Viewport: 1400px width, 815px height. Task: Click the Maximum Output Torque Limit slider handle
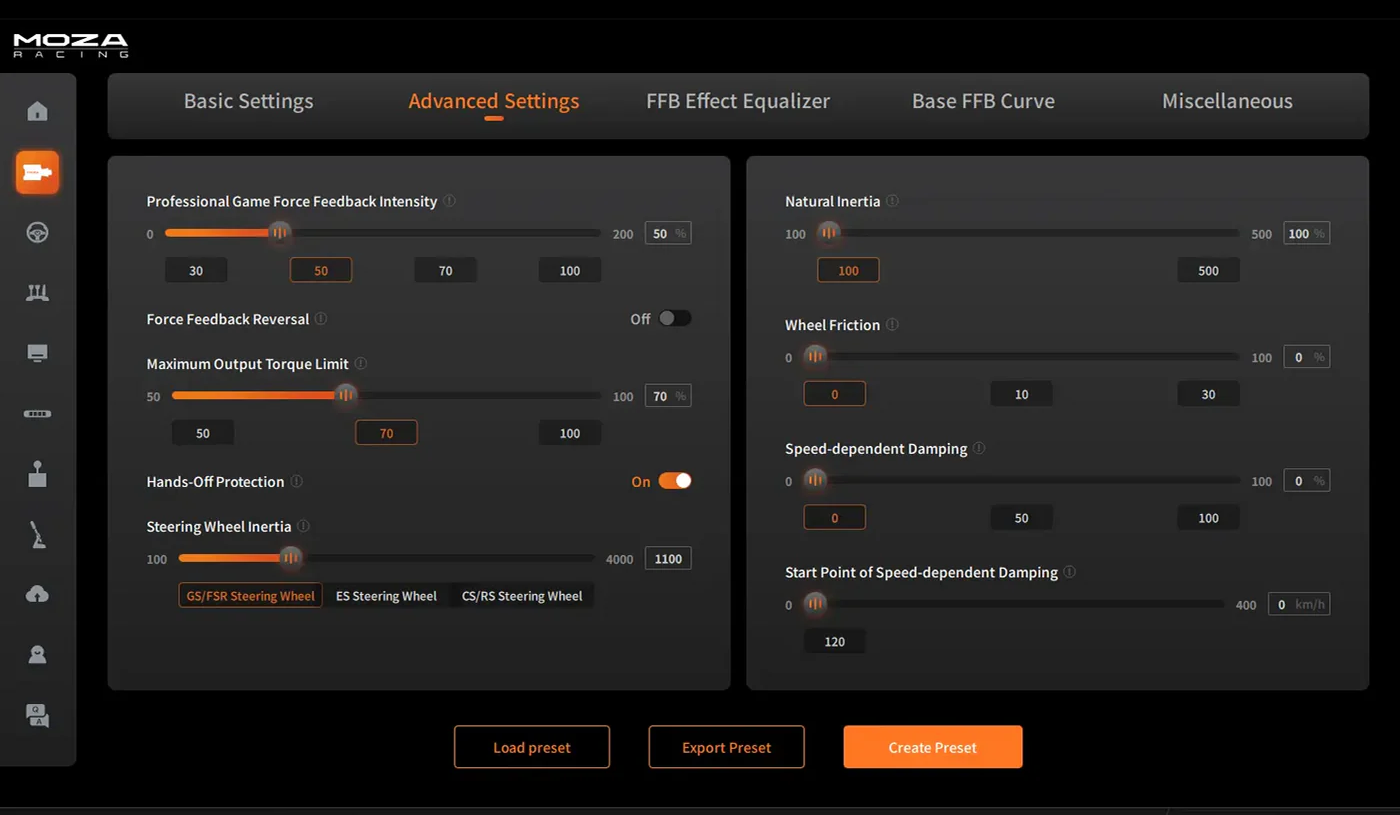[x=345, y=395]
